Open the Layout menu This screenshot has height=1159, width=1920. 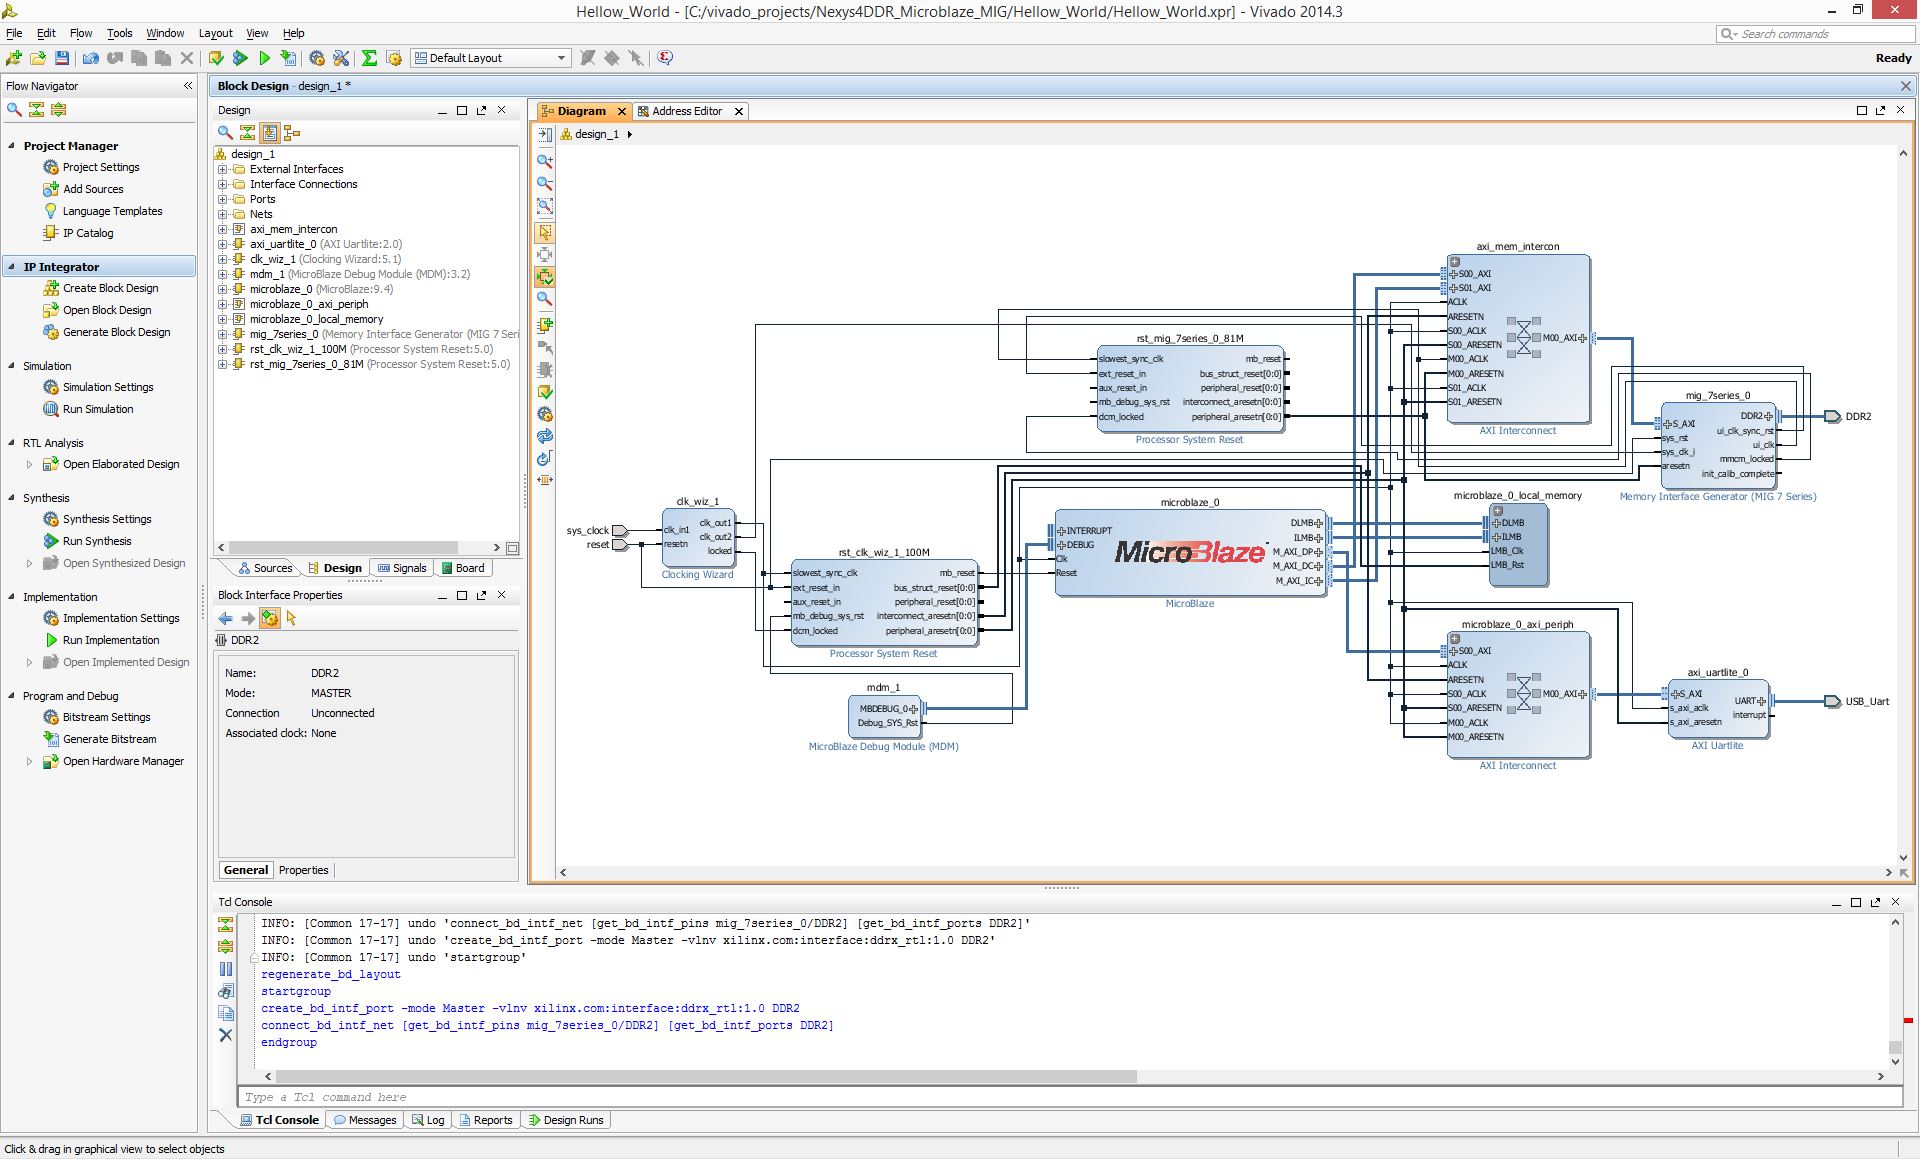tap(215, 33)
